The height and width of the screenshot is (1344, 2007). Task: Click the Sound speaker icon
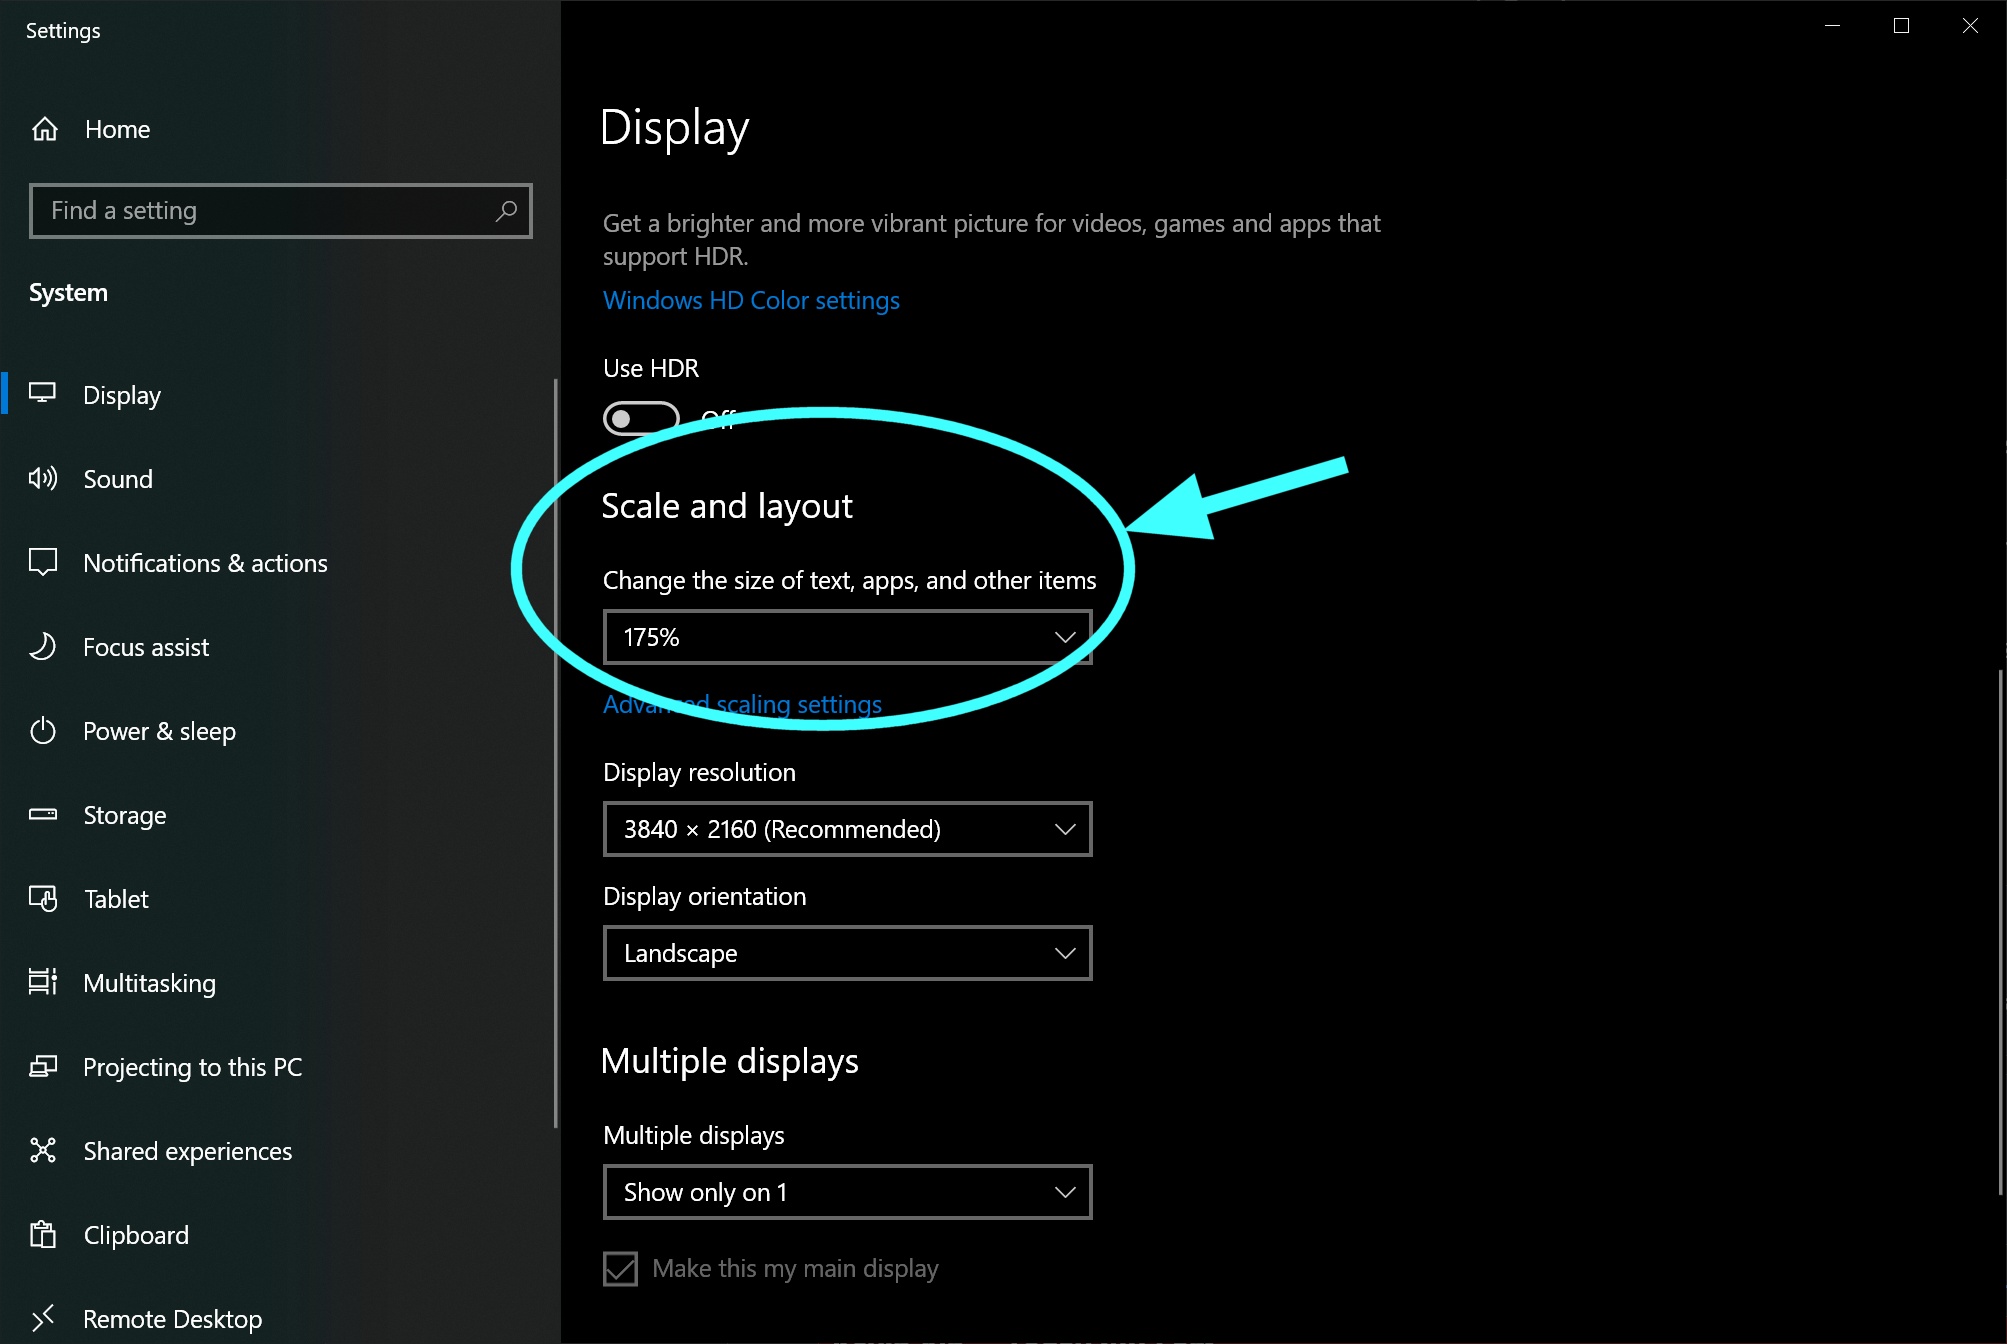tap(43, 479)
